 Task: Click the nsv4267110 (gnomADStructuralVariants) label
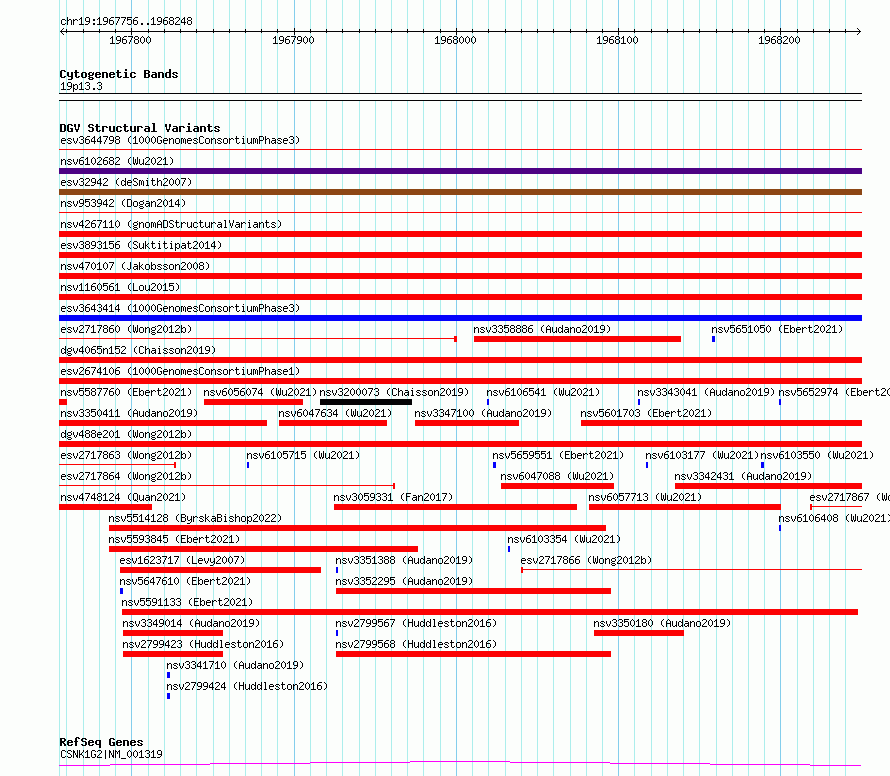[171, 224]
